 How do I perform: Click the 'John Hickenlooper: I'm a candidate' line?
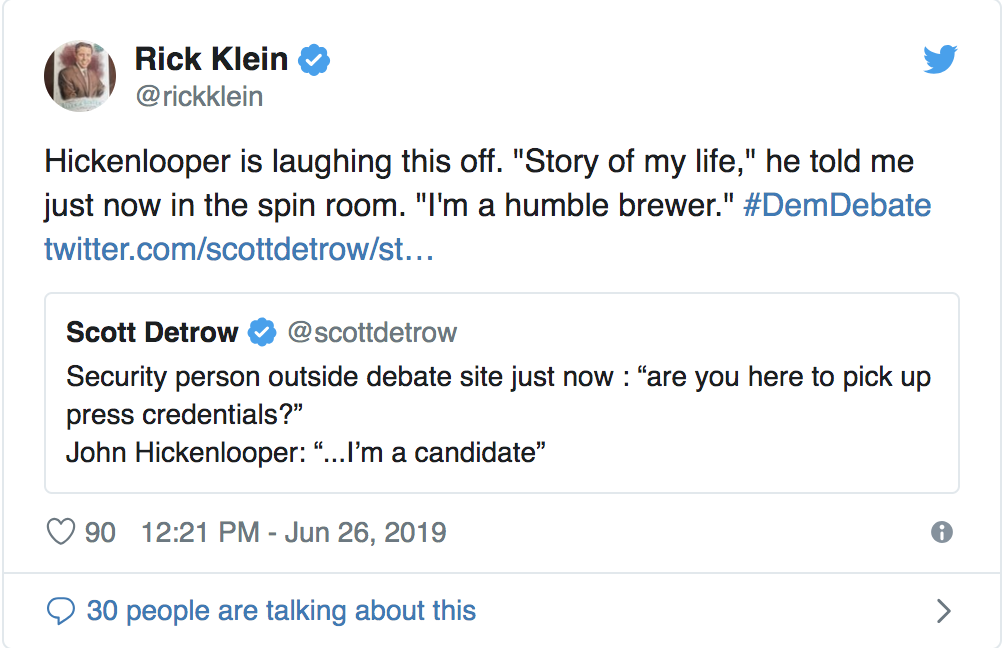coord(305,453)
